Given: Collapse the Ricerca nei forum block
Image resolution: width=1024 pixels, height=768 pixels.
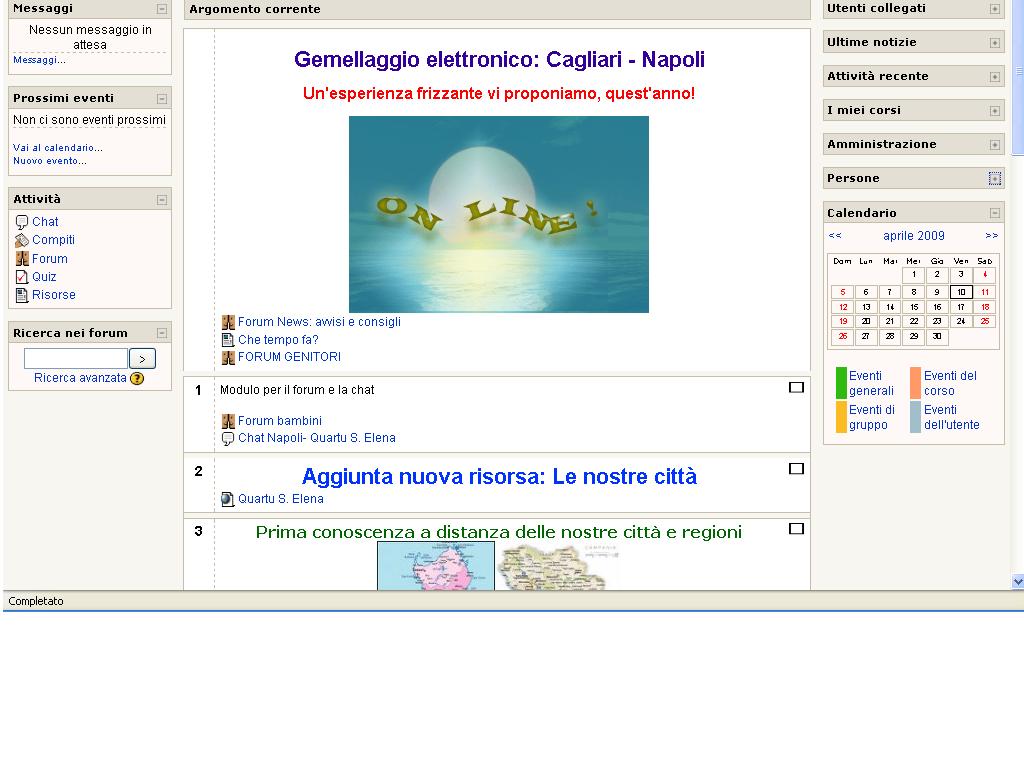Looking at the screenshot, I should click(162, 333).
